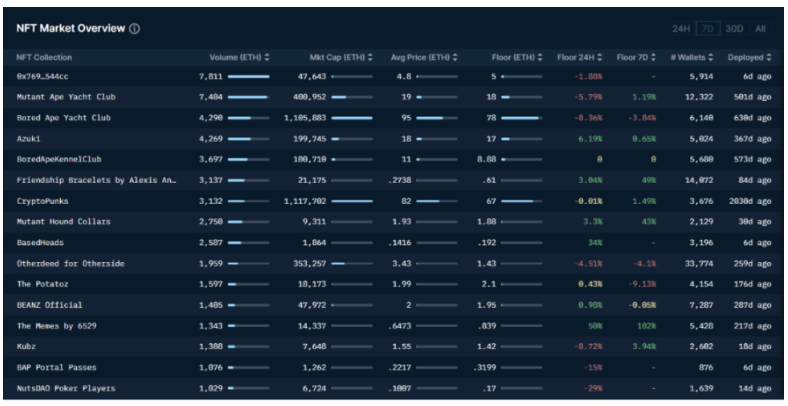The image size is (788, 406).
Task: Open Friendship Bracelets by Alexis collection
Action: [96, 180]
